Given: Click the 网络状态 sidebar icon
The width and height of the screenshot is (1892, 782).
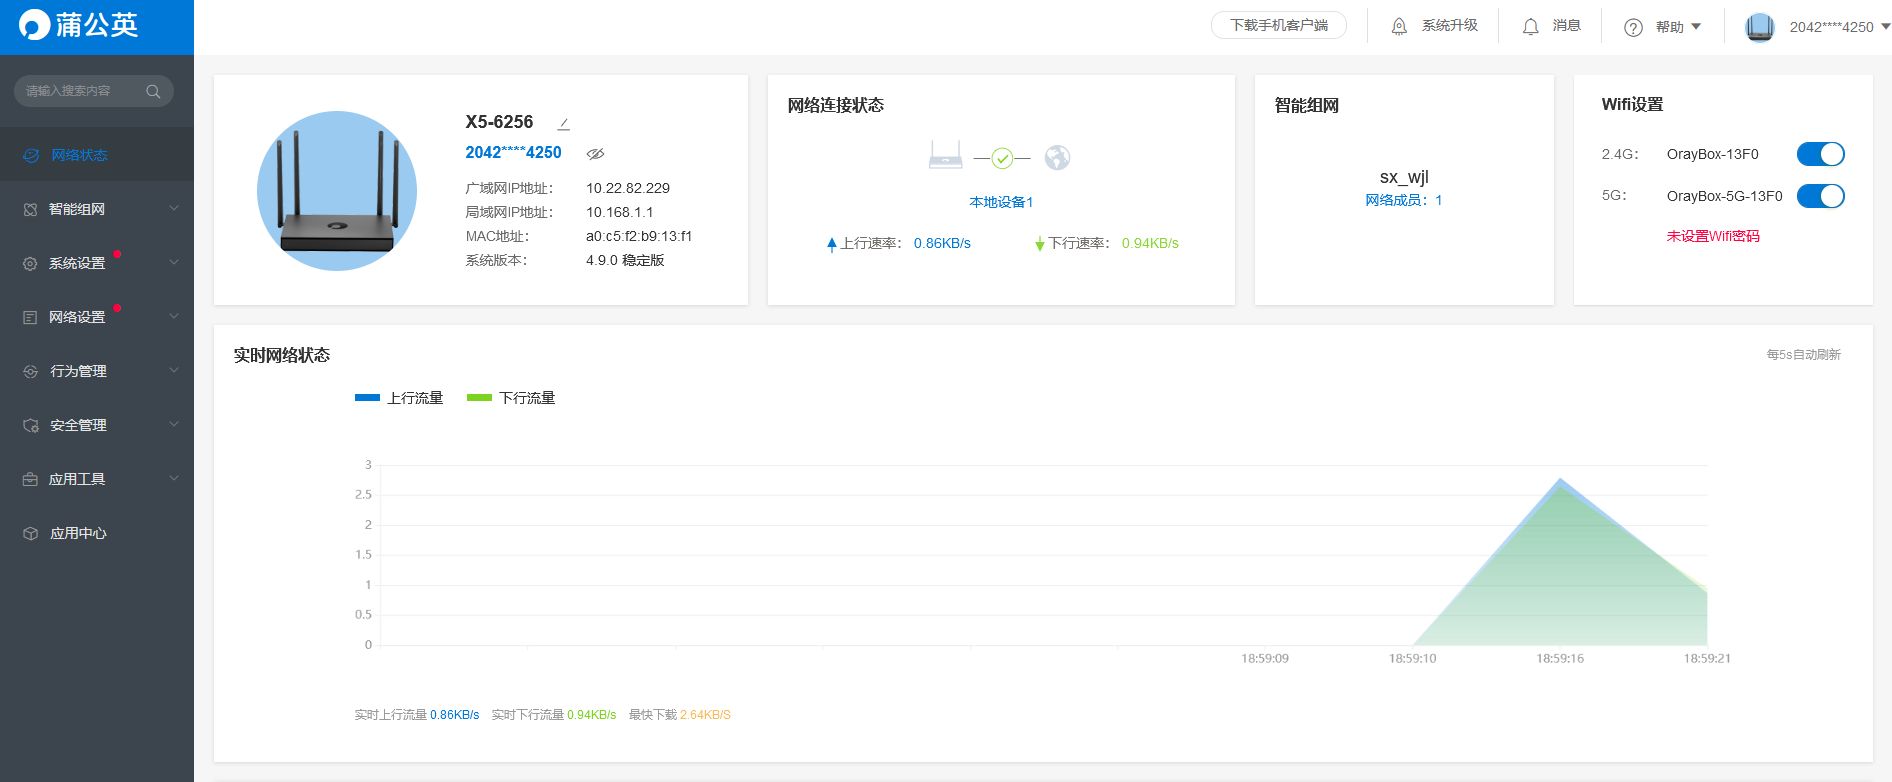Looking at the screenshot, I should [31, 155].
